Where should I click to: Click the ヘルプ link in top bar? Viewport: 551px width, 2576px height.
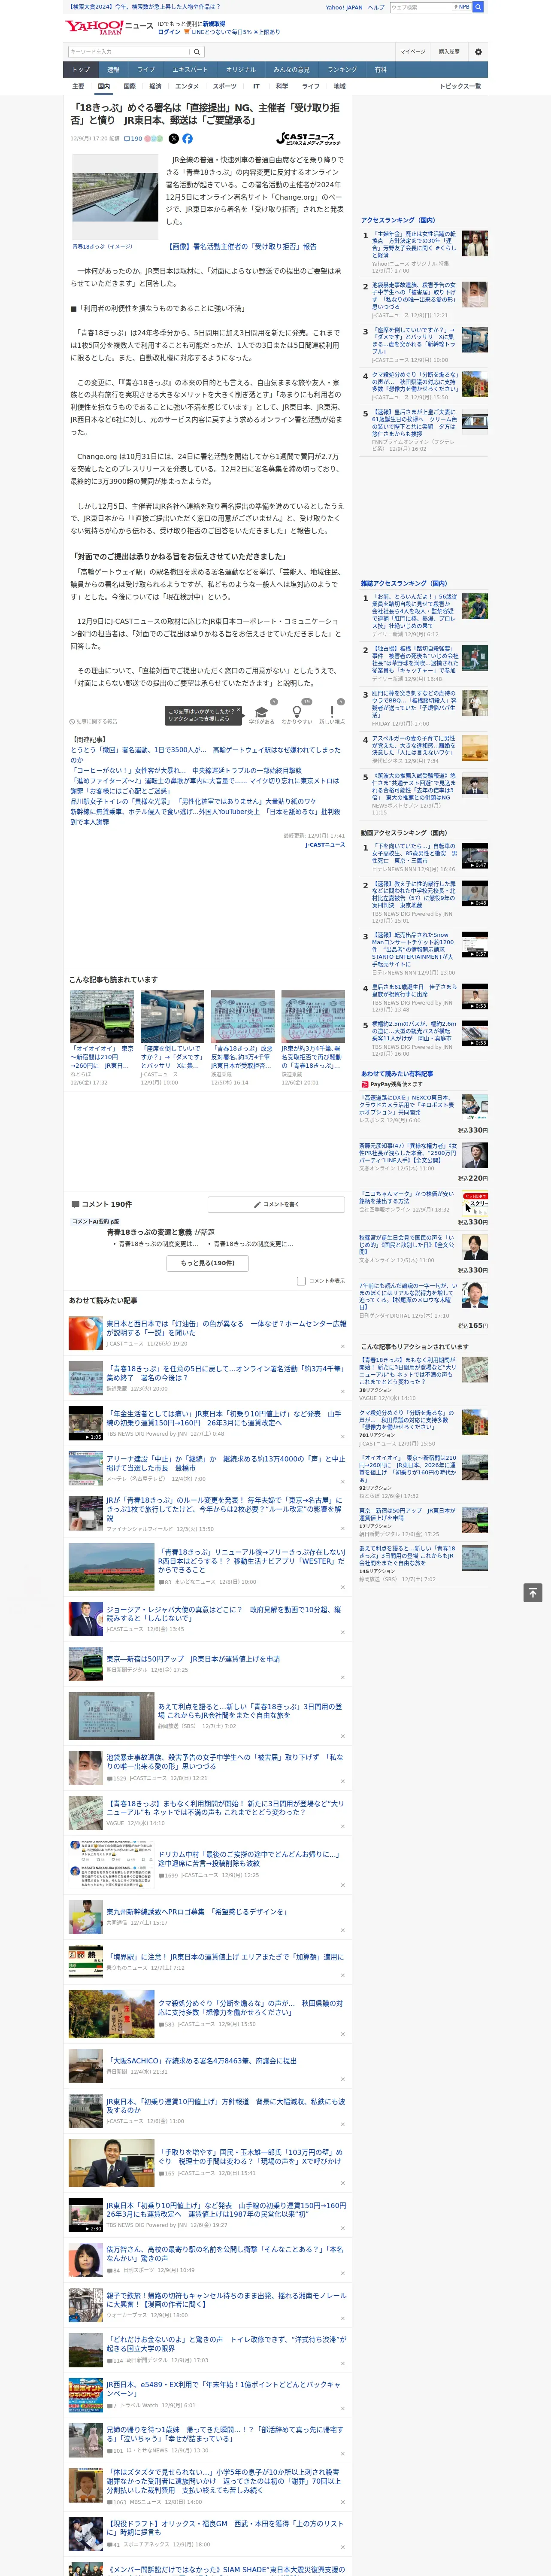(376, 7)
